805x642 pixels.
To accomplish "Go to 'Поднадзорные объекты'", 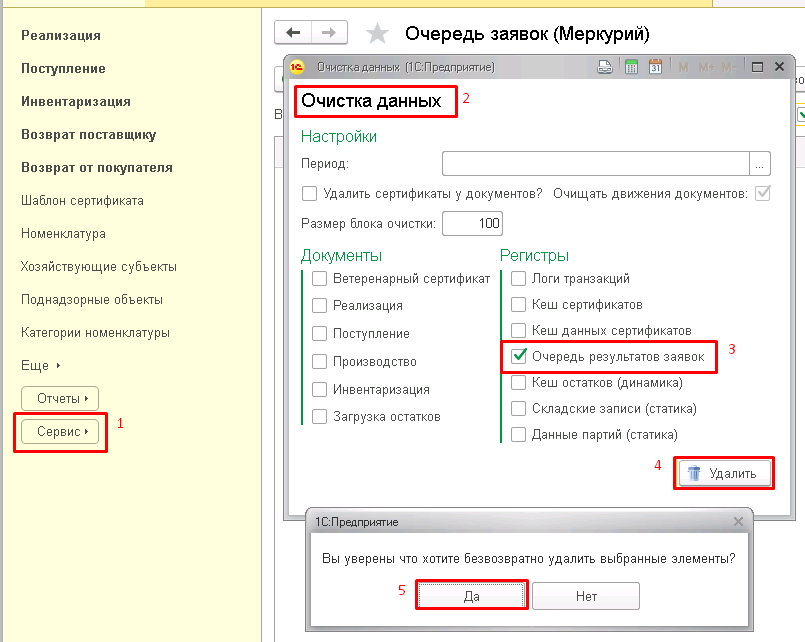I will (92, 299).
